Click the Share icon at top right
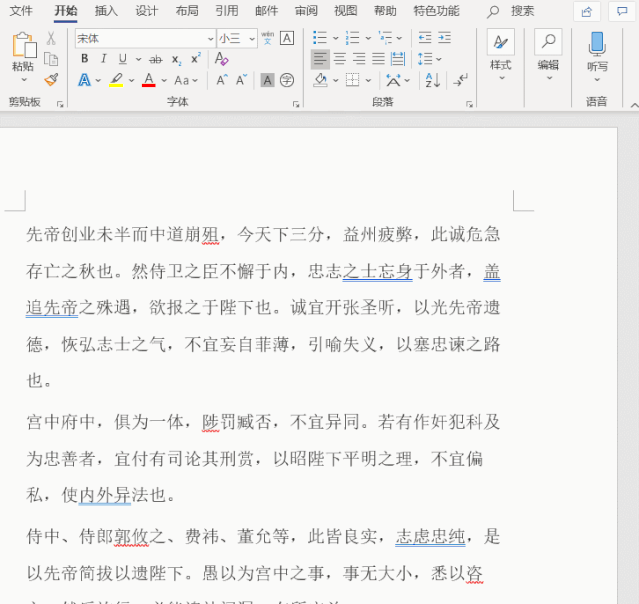 (x=587, y=11)
